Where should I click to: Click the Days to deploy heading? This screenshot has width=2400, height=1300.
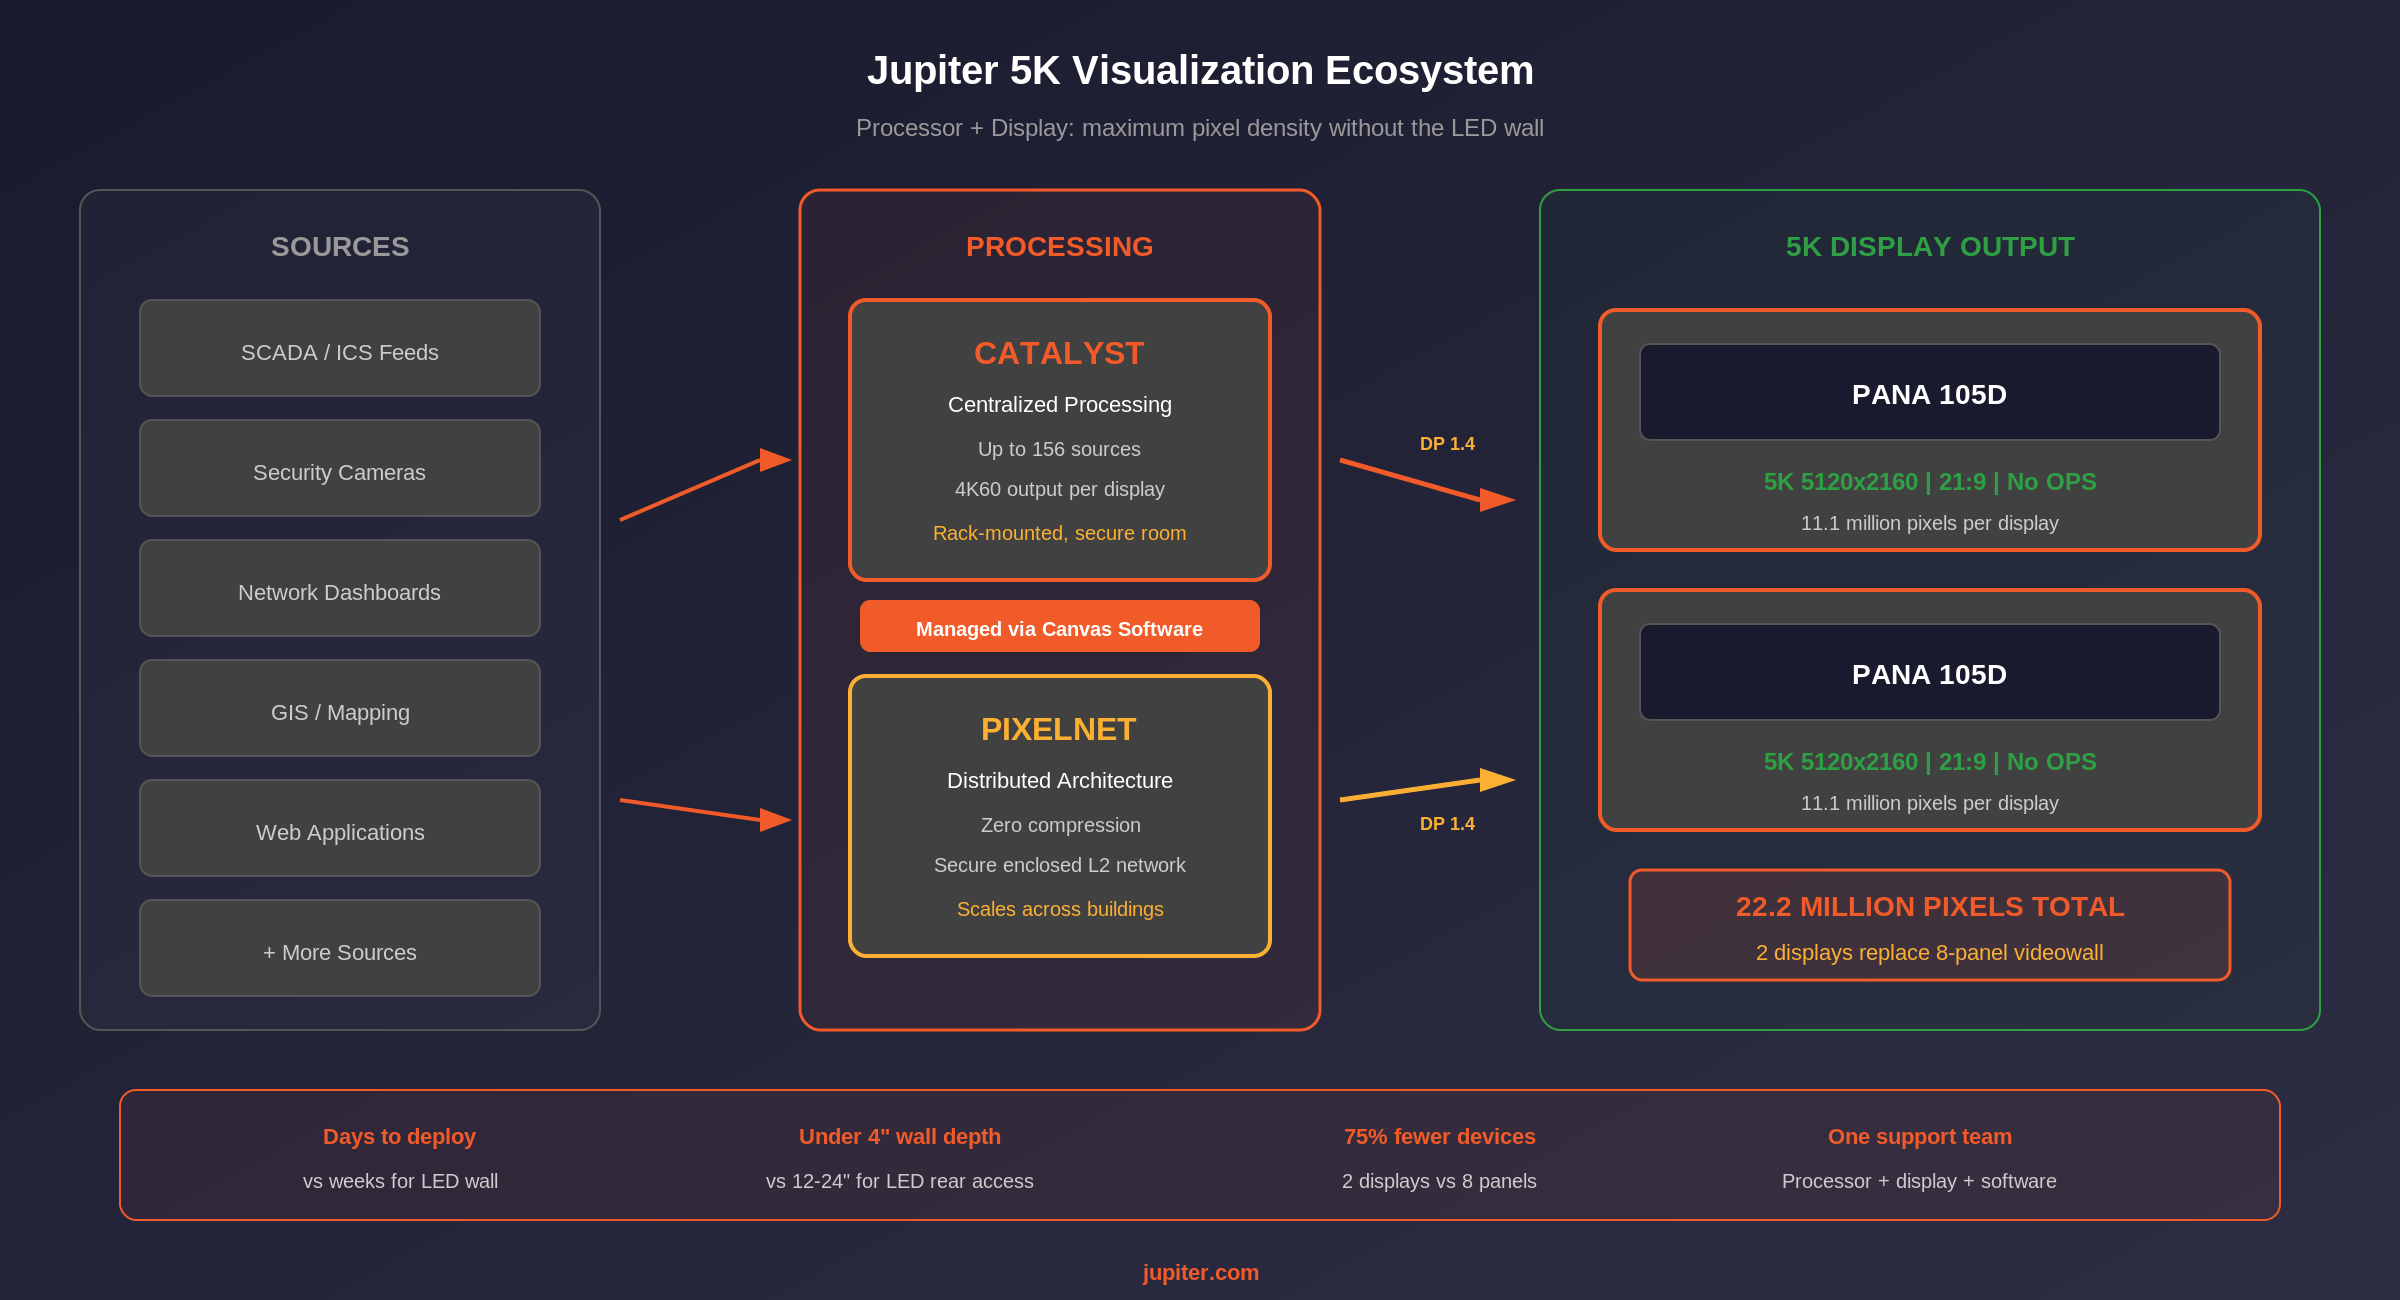point(399,1137)
